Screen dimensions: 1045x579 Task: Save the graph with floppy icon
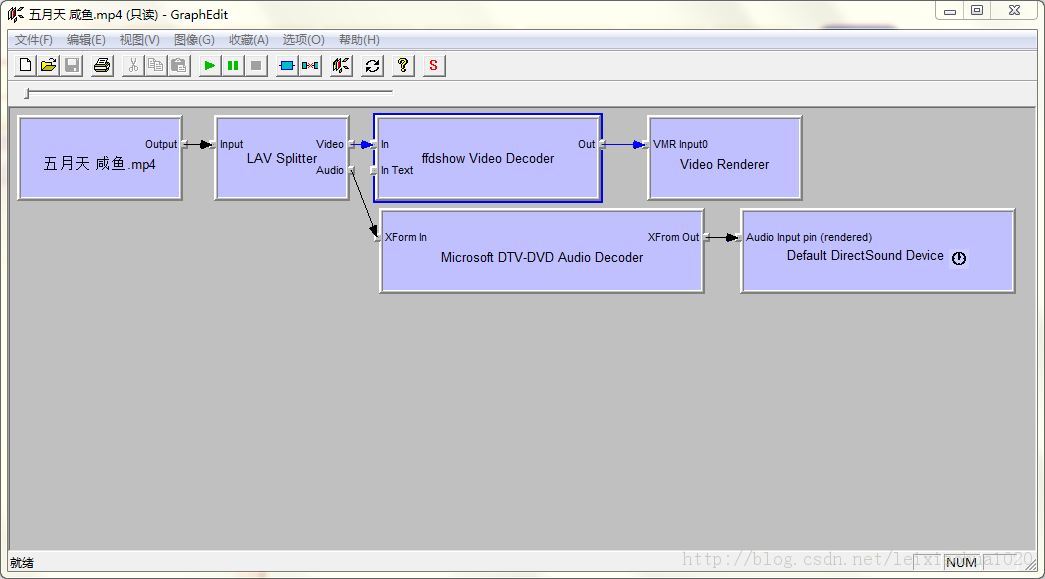click(72, 65)
